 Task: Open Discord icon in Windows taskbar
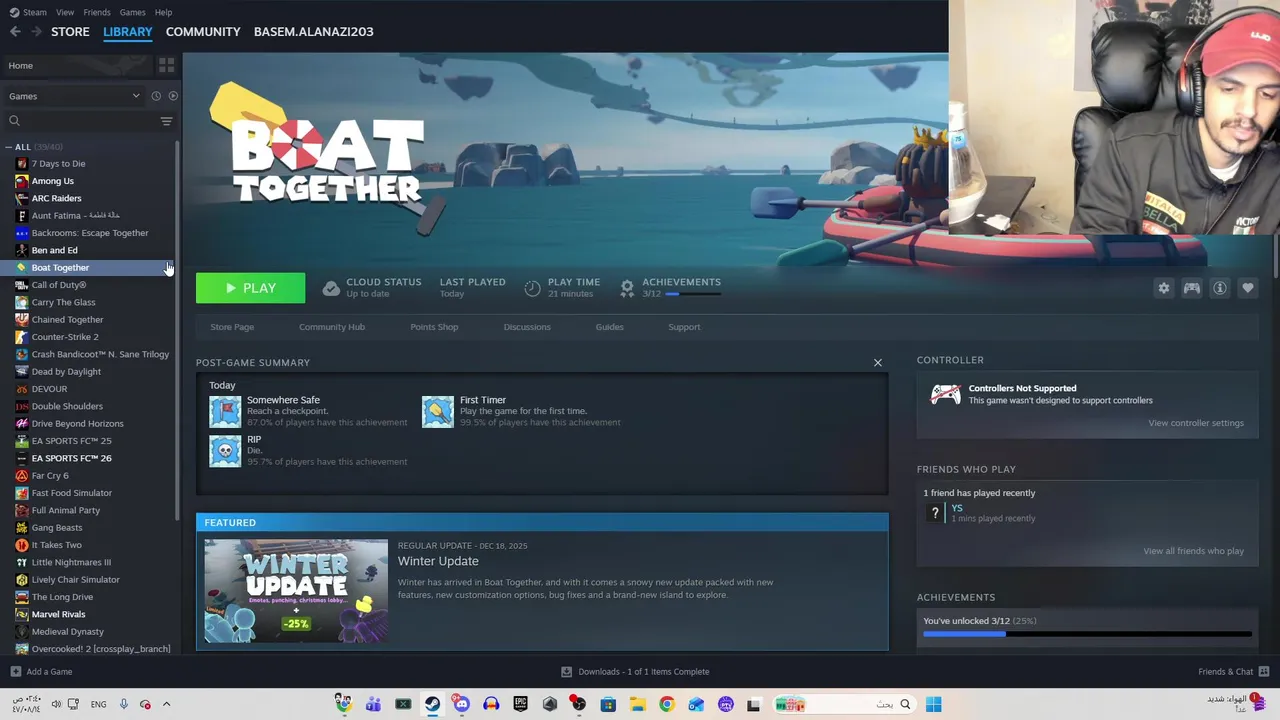(x=461, y=704)
